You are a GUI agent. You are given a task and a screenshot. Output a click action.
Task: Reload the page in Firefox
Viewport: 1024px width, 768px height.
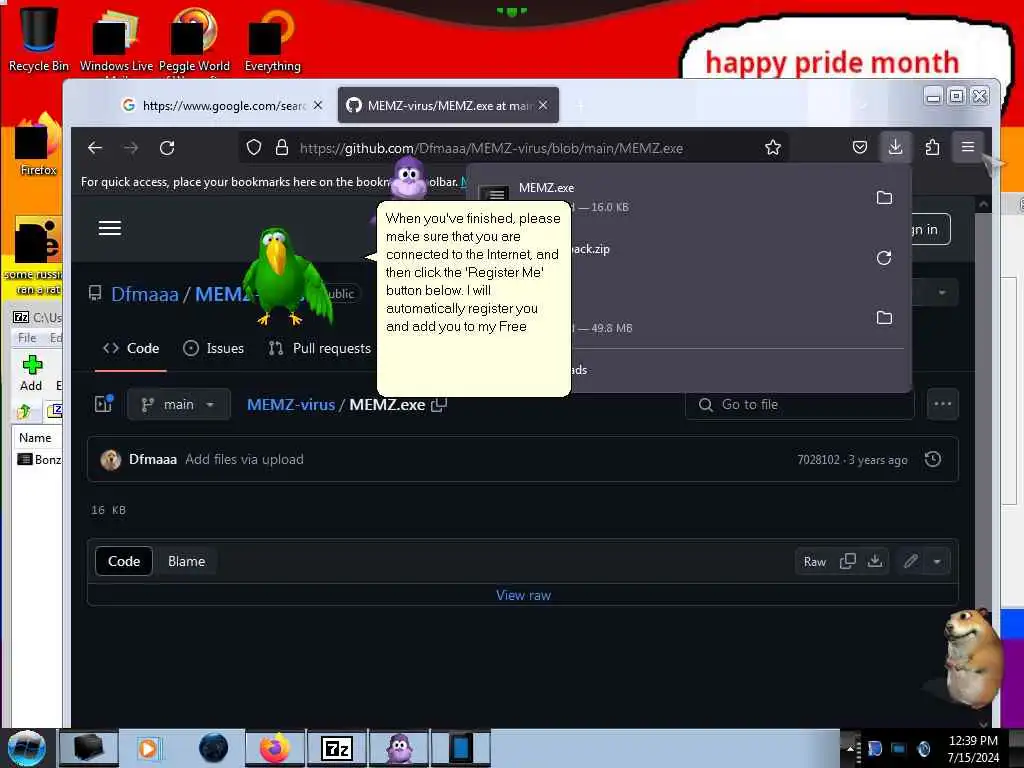coord(167,148)
